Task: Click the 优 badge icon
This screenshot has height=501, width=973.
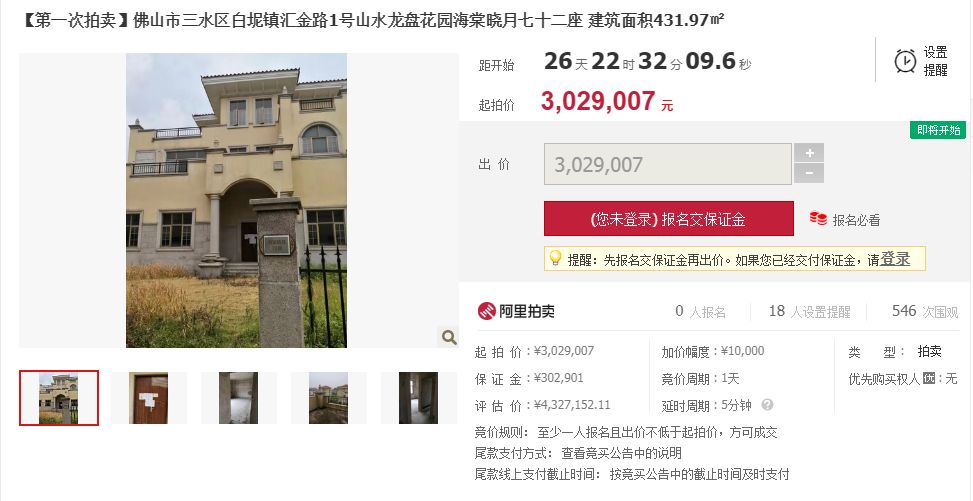Action: 928,378
